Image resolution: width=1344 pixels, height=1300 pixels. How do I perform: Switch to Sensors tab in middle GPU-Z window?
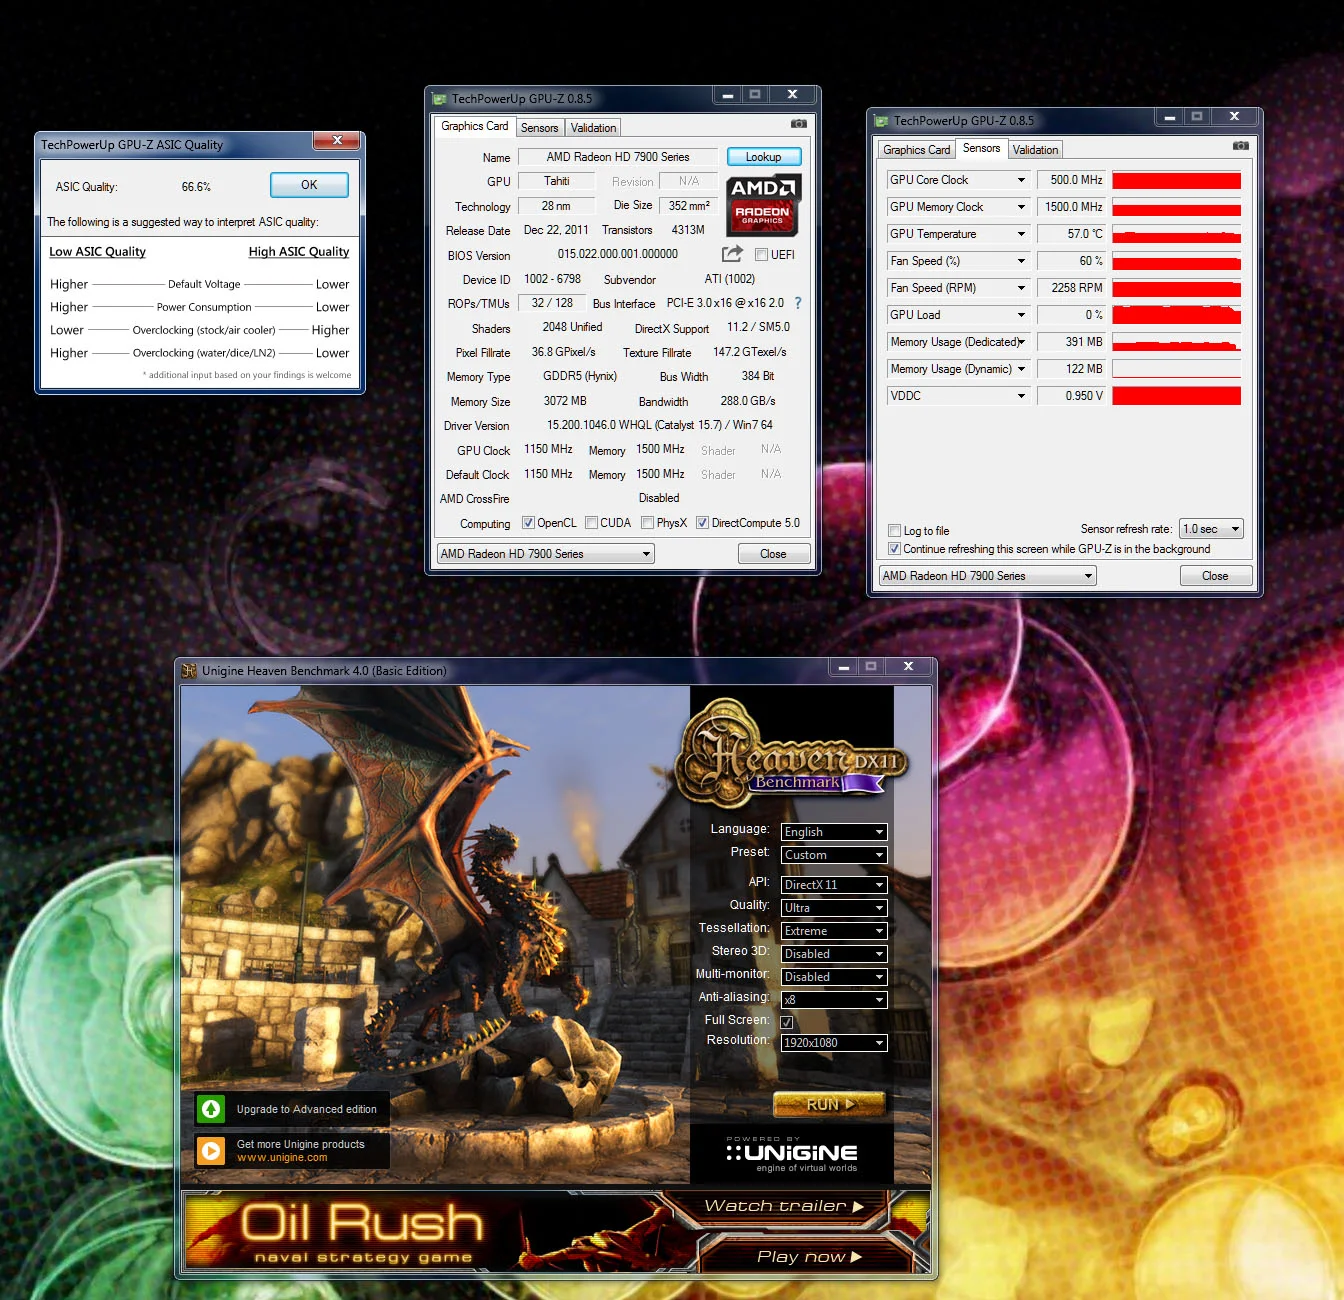(x=539, y=128)
